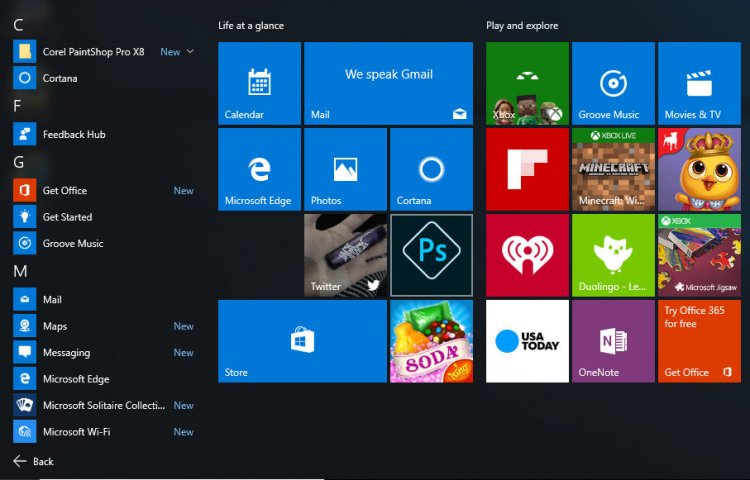Open the Photos tile

pyautogui.click(x=345, y=169)
